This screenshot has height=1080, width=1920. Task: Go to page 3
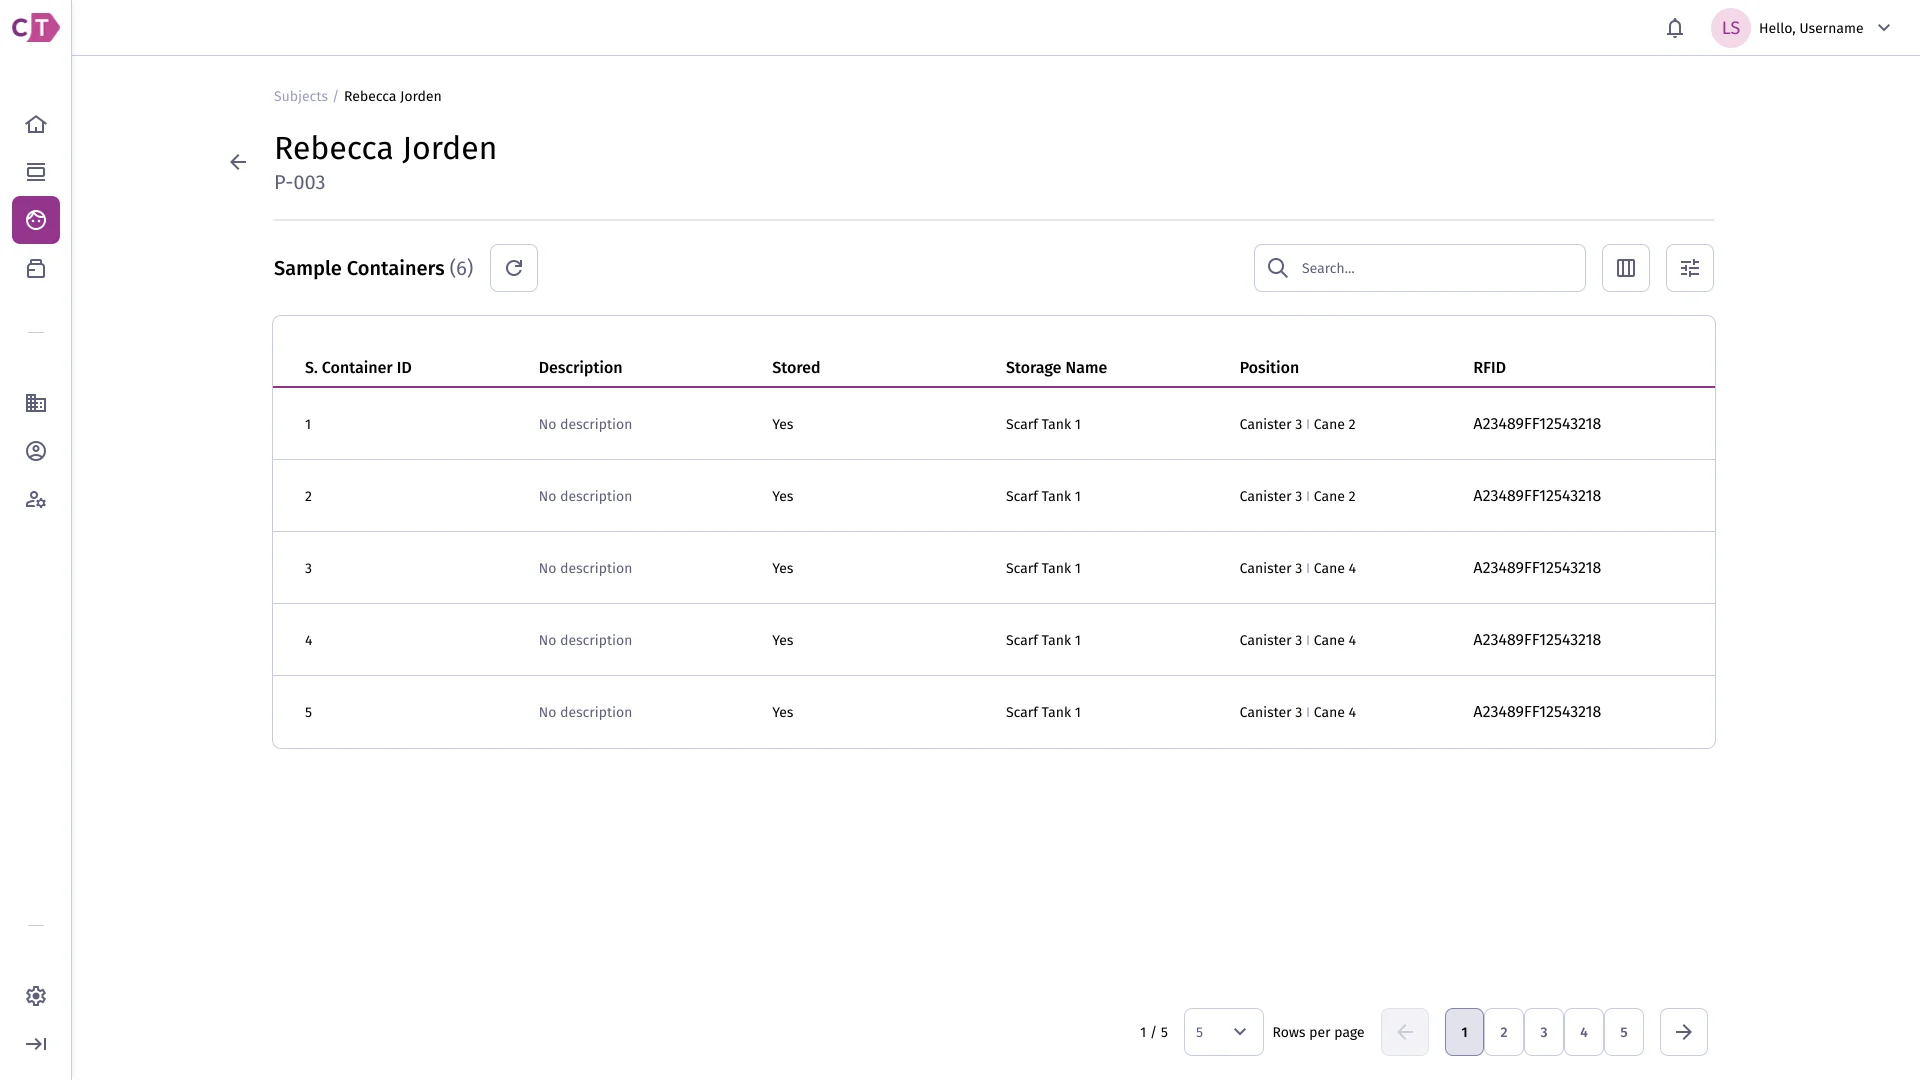[x=1544, y=1032]
